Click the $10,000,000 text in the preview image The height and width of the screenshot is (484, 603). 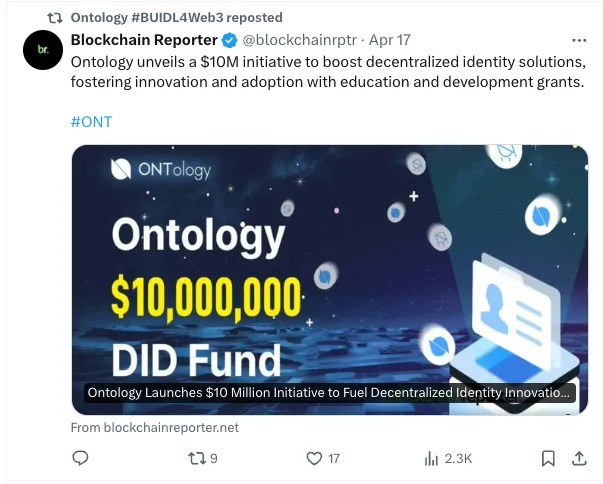coord(206,296)
